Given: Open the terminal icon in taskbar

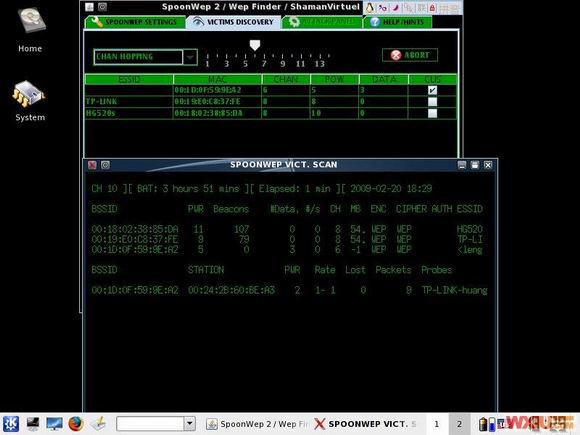Looking at the screenshot, I should [33, 424].
